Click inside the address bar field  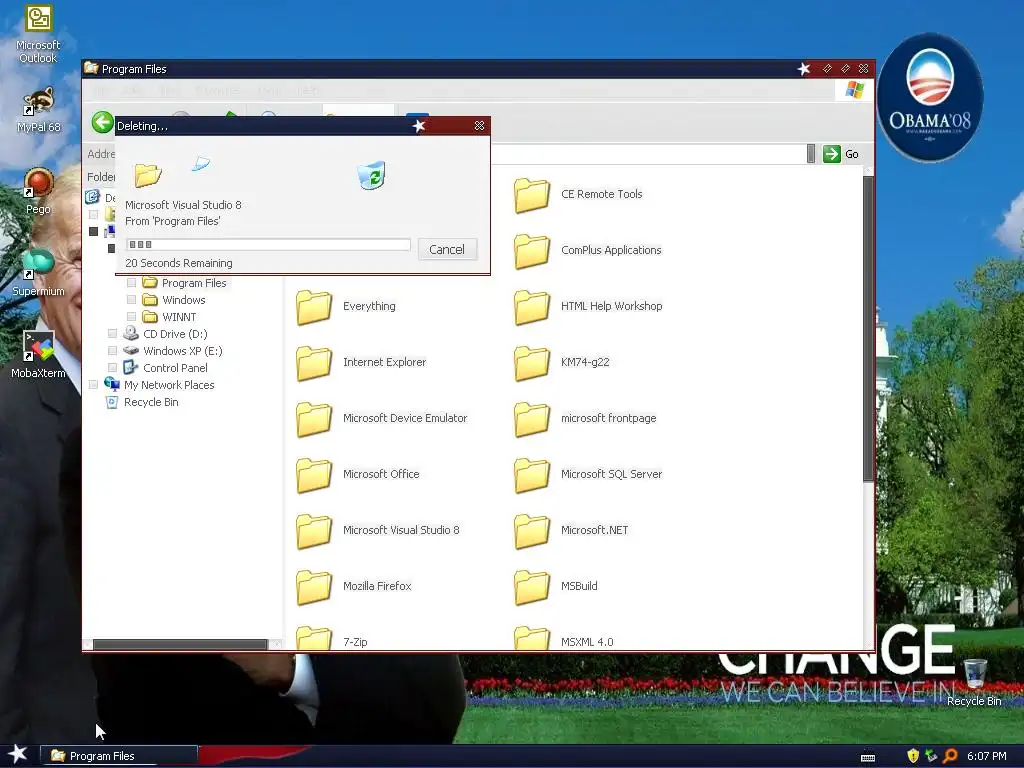(647, 154)
